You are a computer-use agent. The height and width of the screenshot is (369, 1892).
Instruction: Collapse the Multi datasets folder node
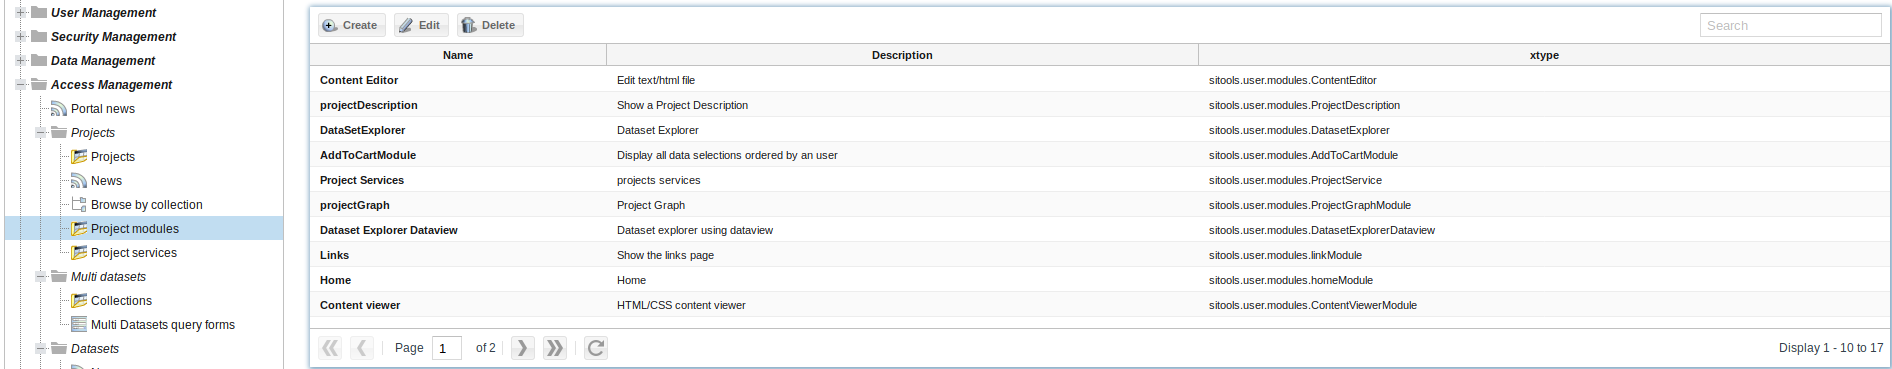click(40, 276)
